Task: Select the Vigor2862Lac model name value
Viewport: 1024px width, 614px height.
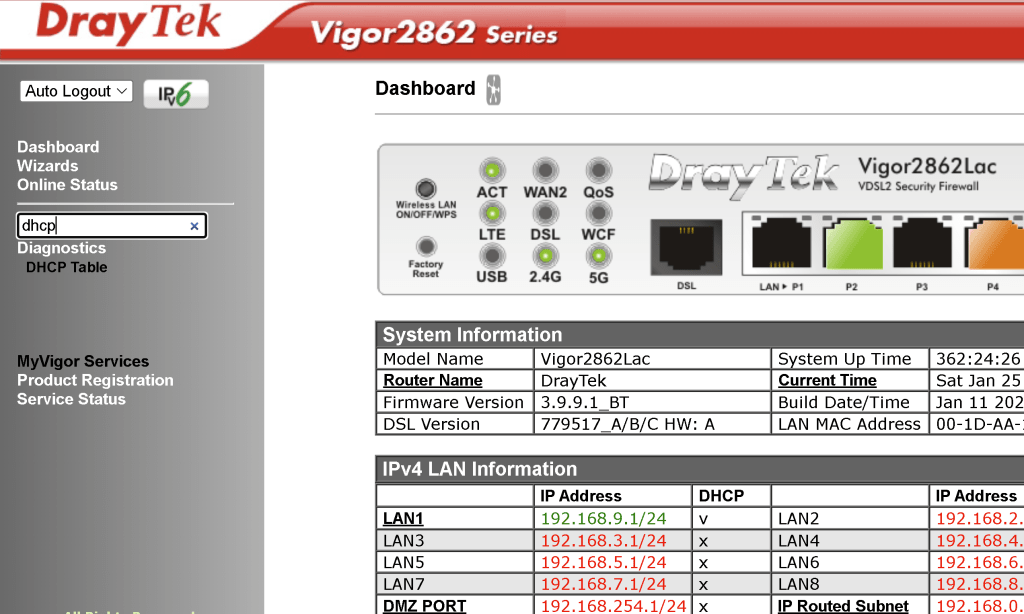Action: 596,359
